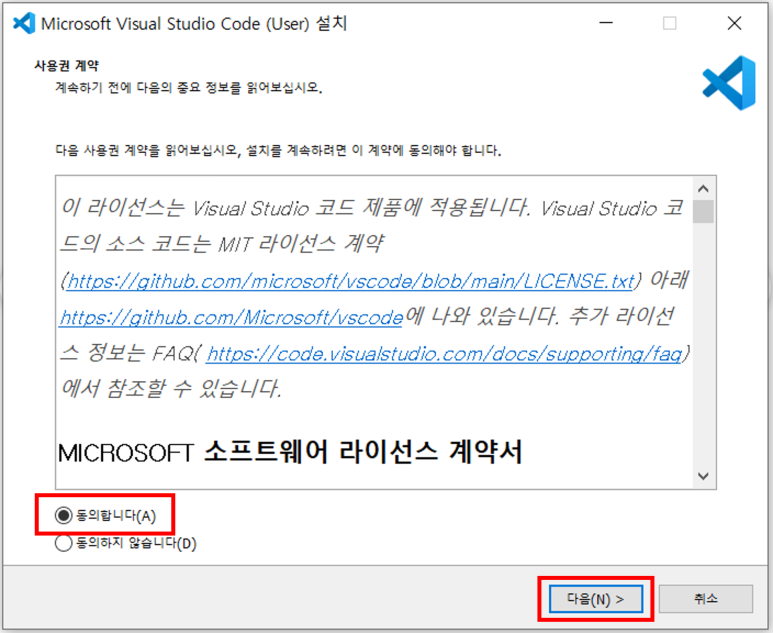
Task: Click the text 에서 참조할 수 있습니다
Action: pos(171,388)
